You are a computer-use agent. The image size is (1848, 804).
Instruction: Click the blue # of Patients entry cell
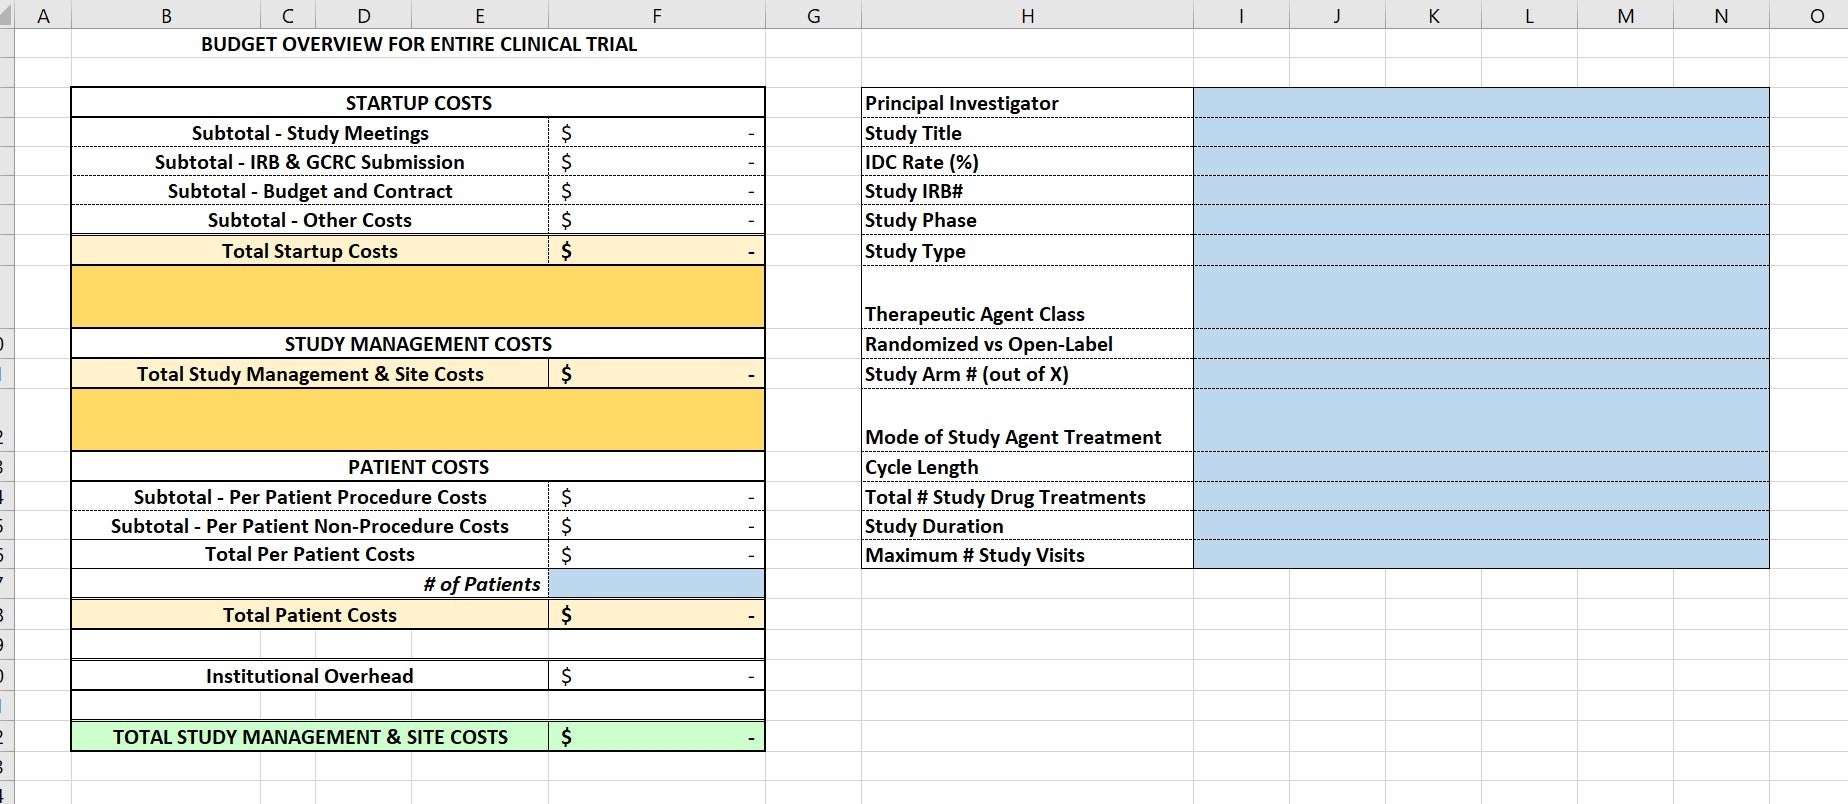[656, 584]
